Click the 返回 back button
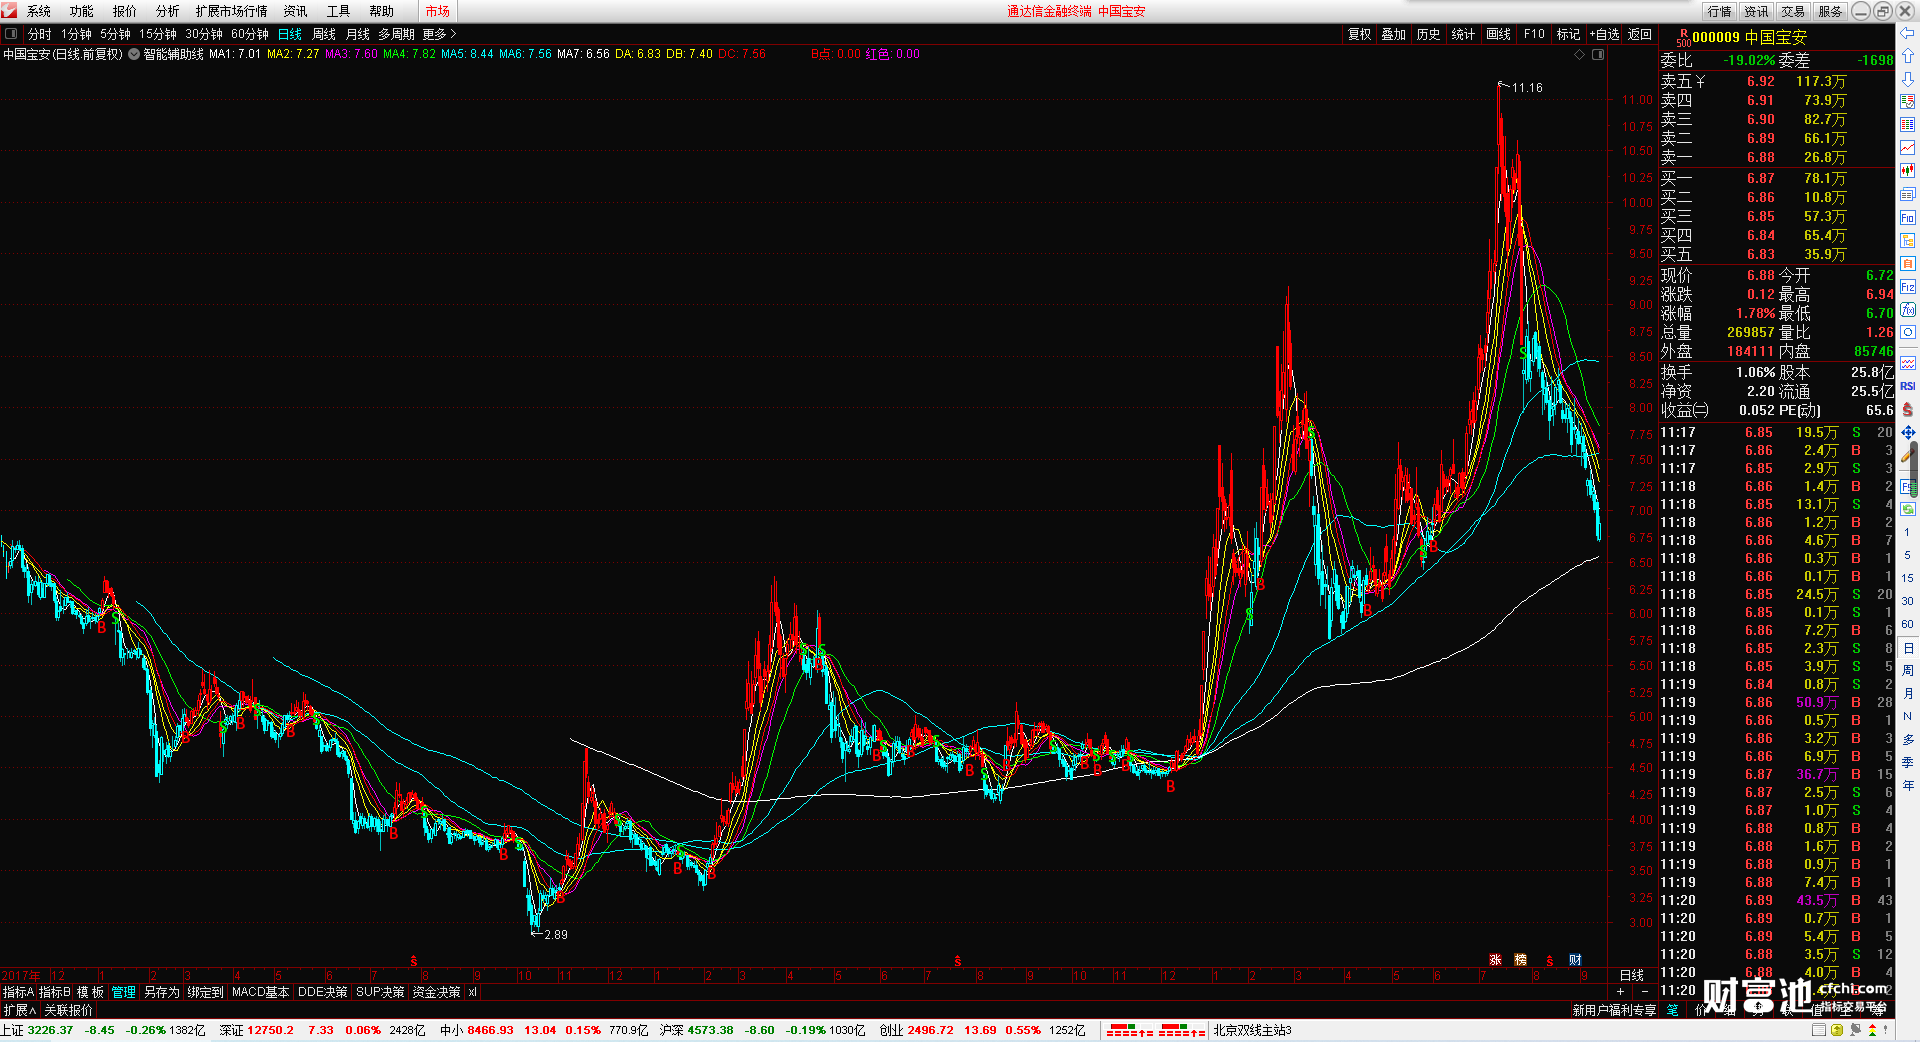Viewport: 1920px width, 1042px height. tap(1640, 34)
